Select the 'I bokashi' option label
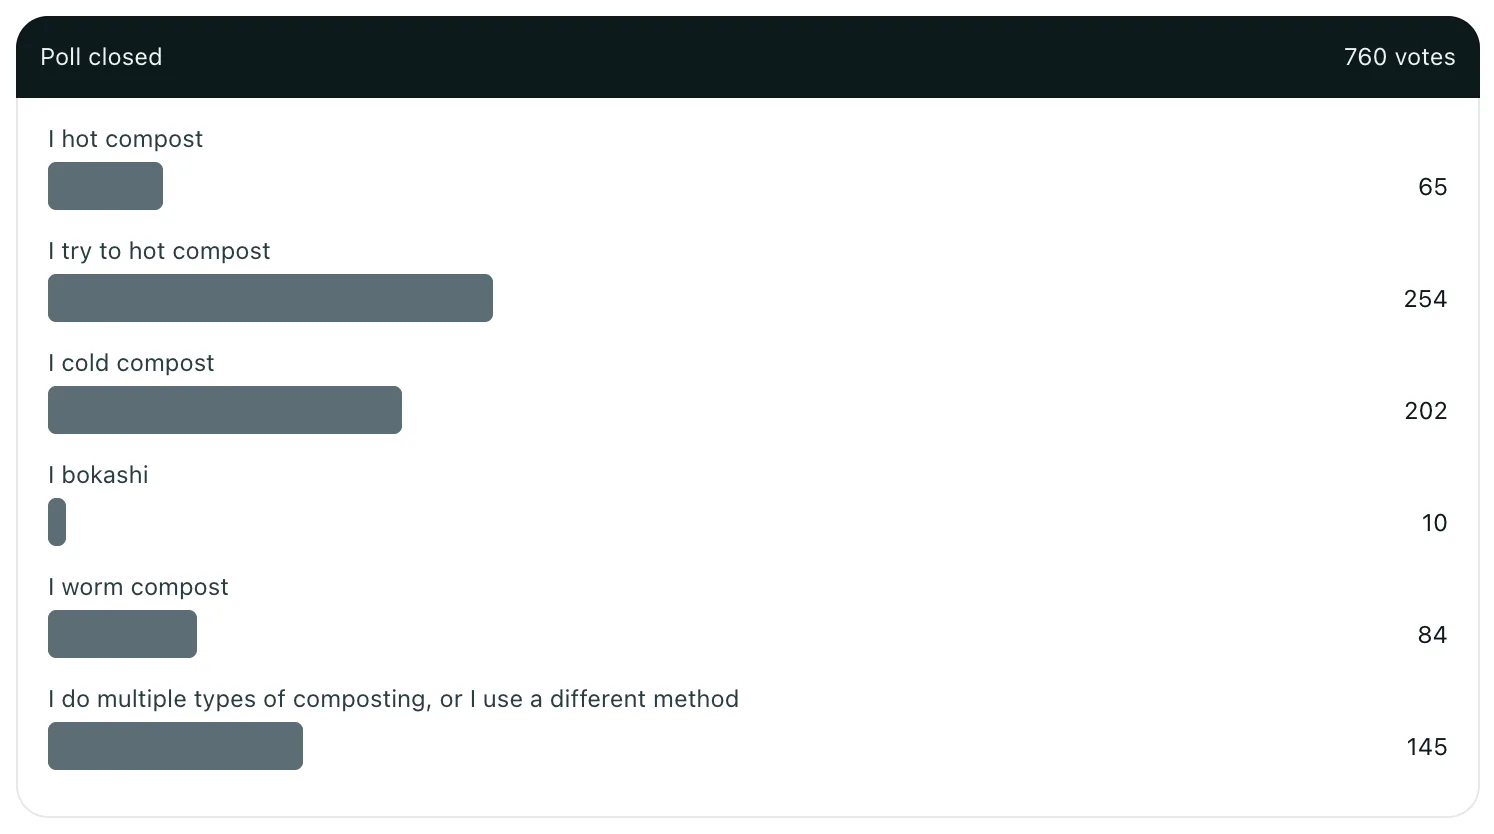The width and height of the screenshot is (1494, 834). (x=98, y=475)
